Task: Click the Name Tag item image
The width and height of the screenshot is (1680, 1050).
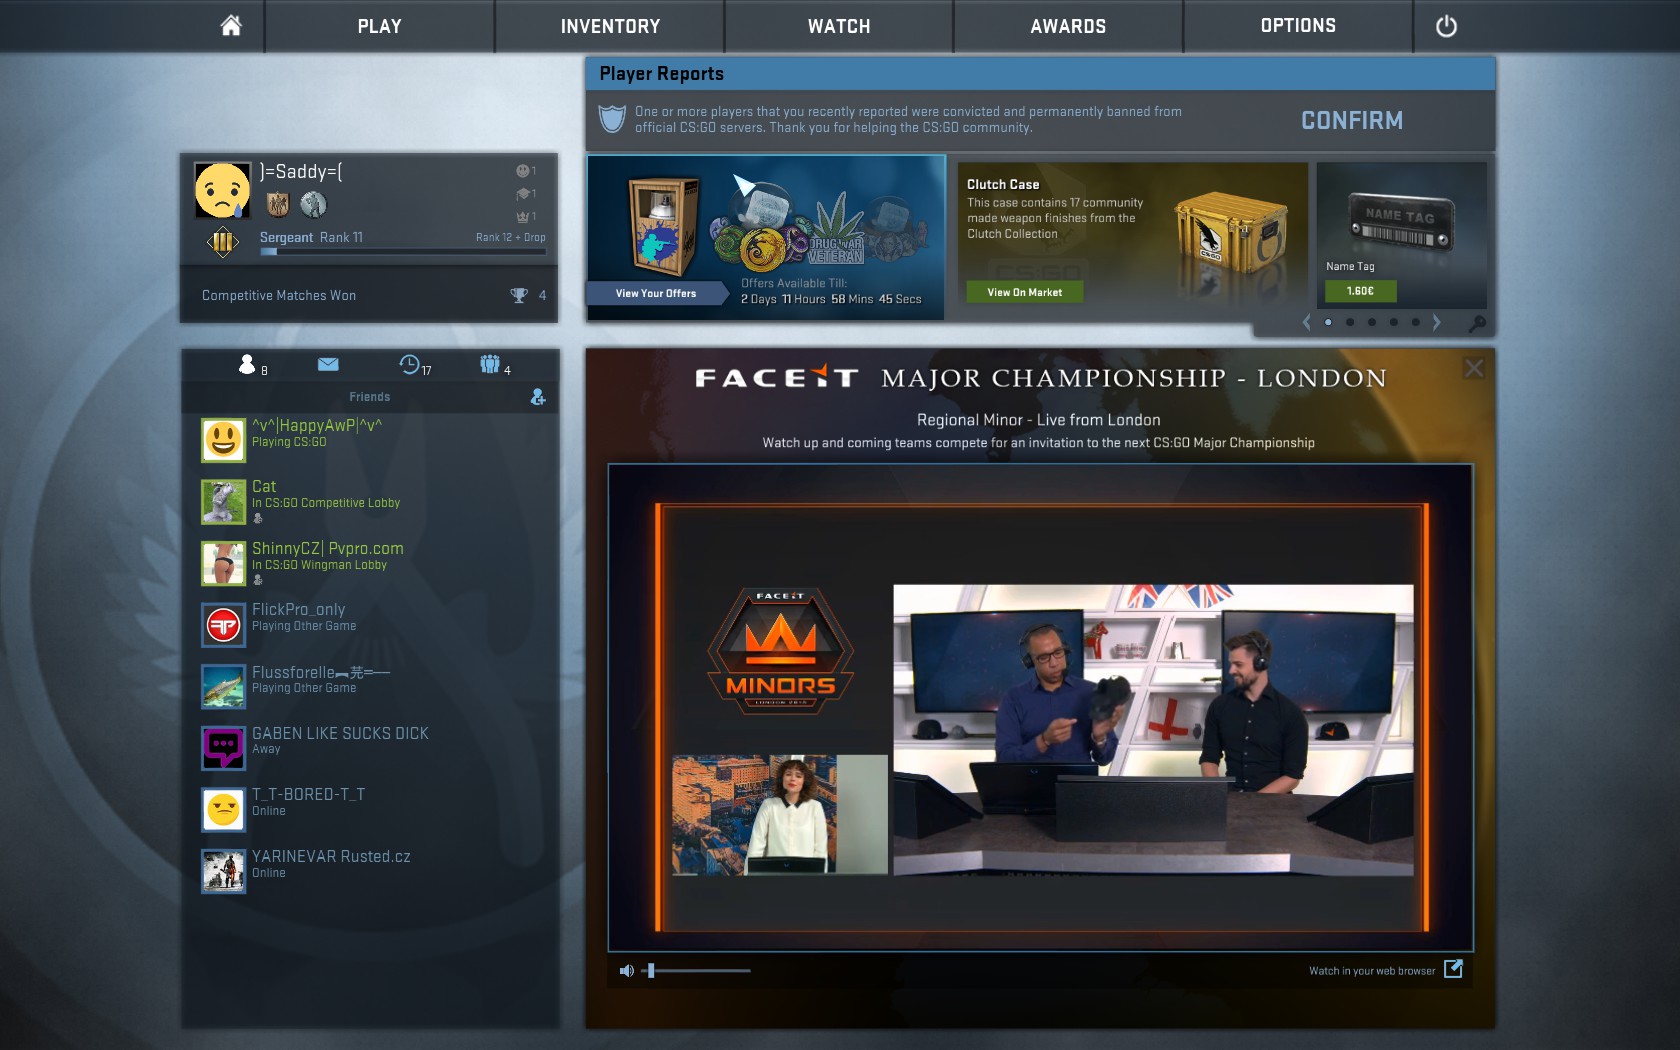Action: (1400, 222)
